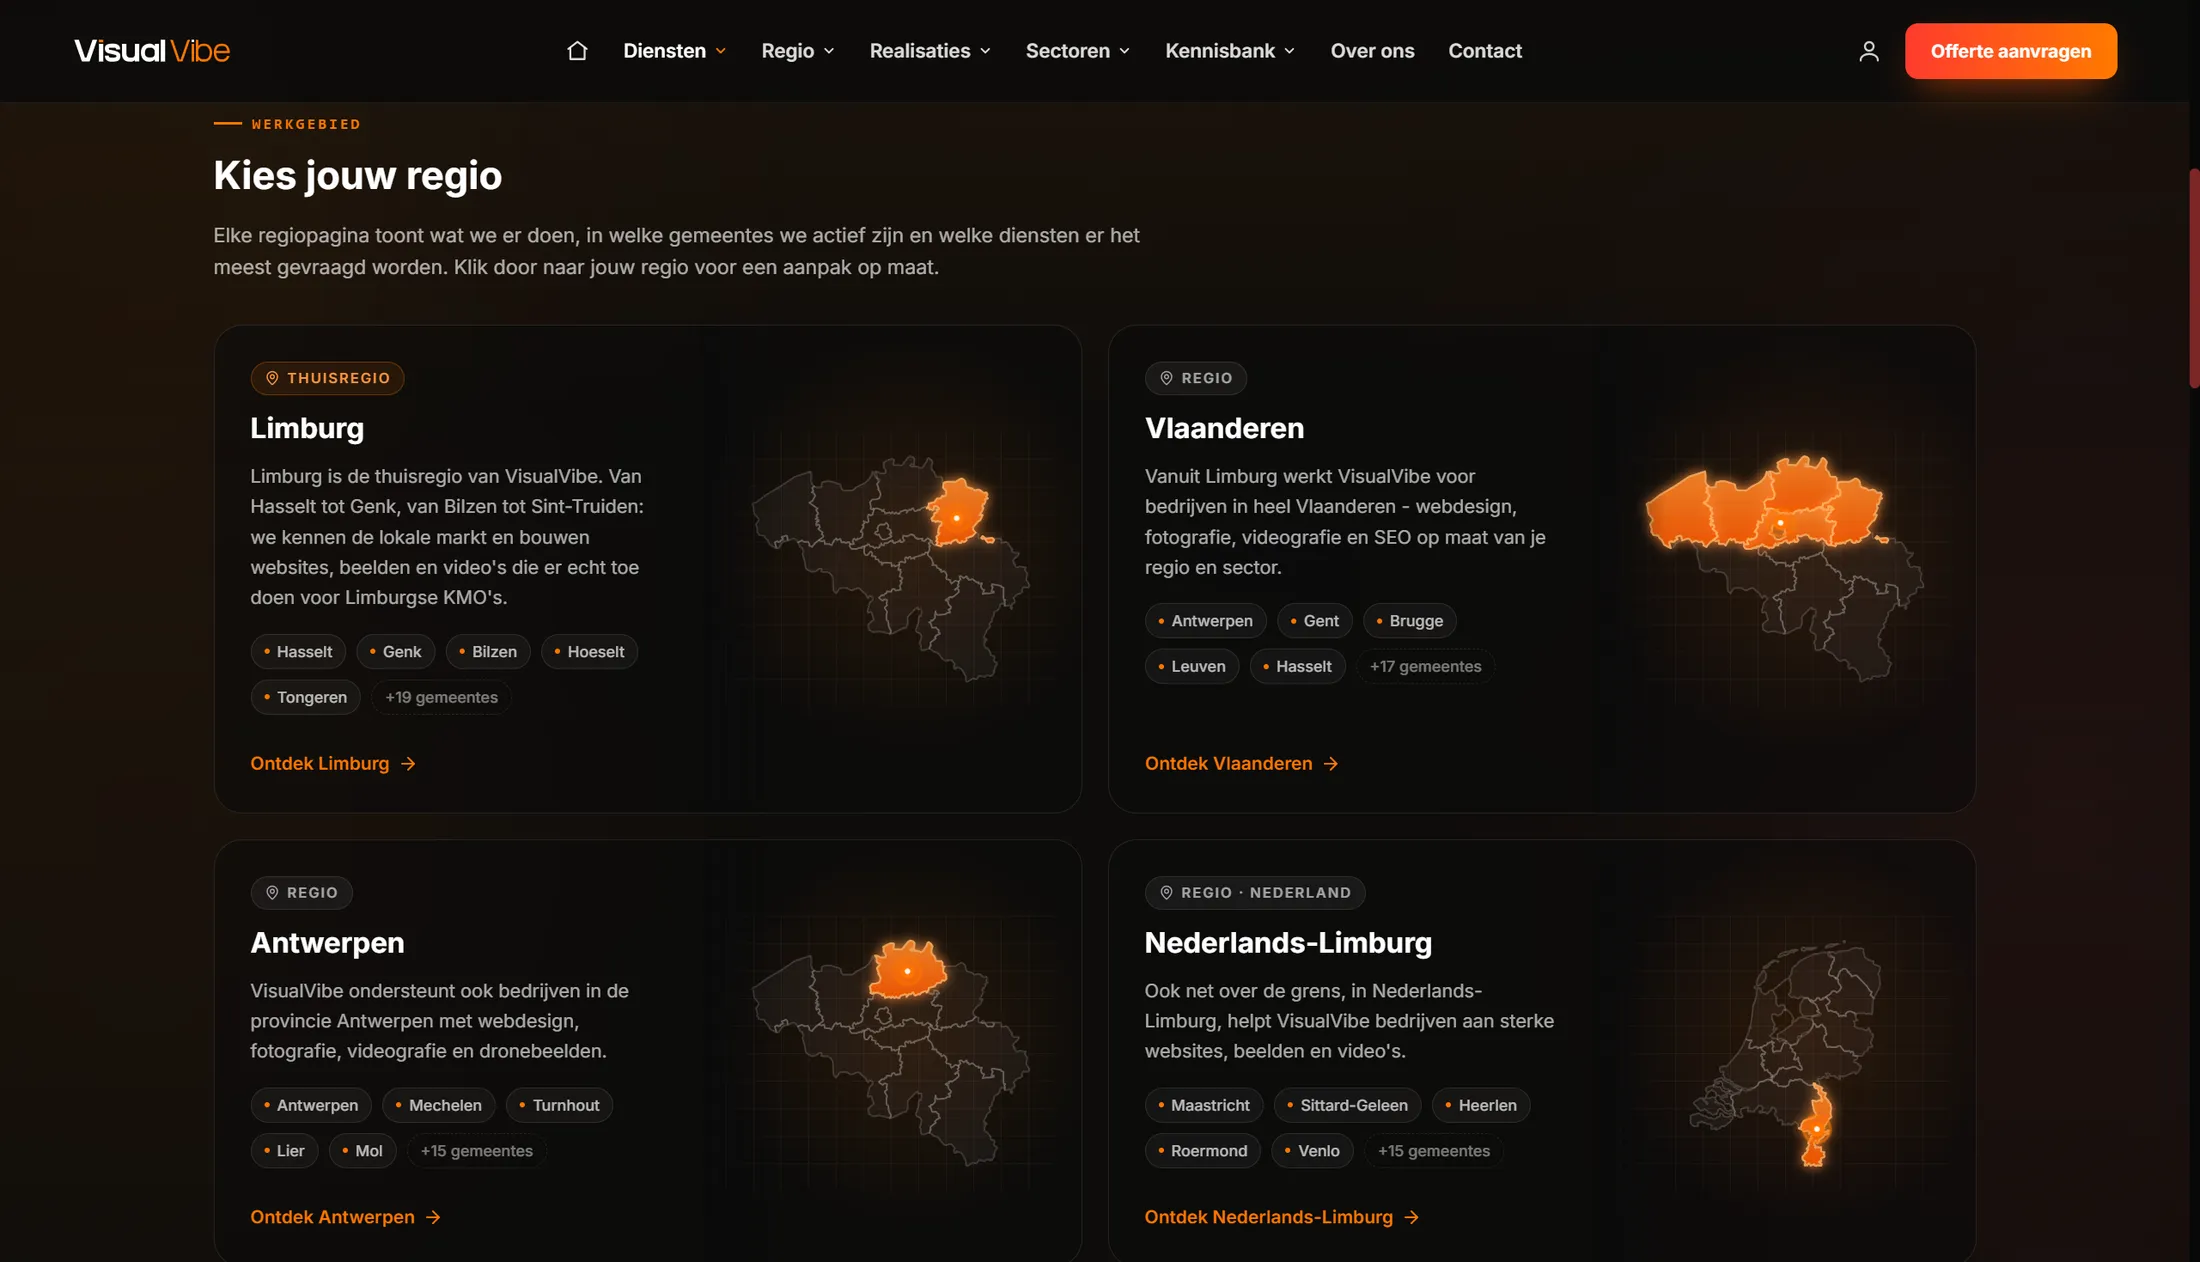Click the arrow next to Ontdek Limburg

click(x=408, y=763)
